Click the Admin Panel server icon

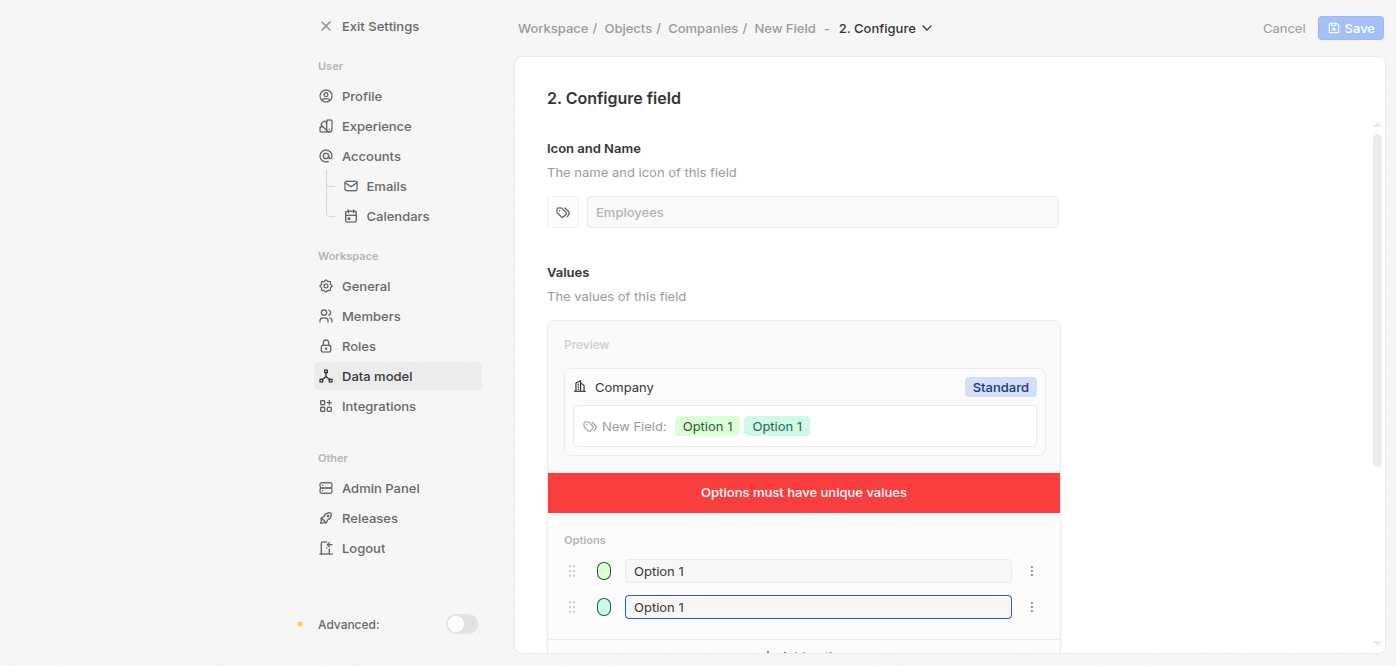point(326,489)
